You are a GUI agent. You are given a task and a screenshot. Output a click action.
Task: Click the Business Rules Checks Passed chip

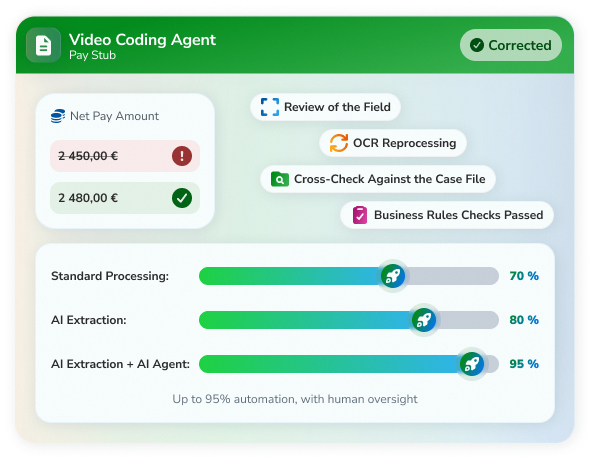pyautogui.click(x=447, y=215)
